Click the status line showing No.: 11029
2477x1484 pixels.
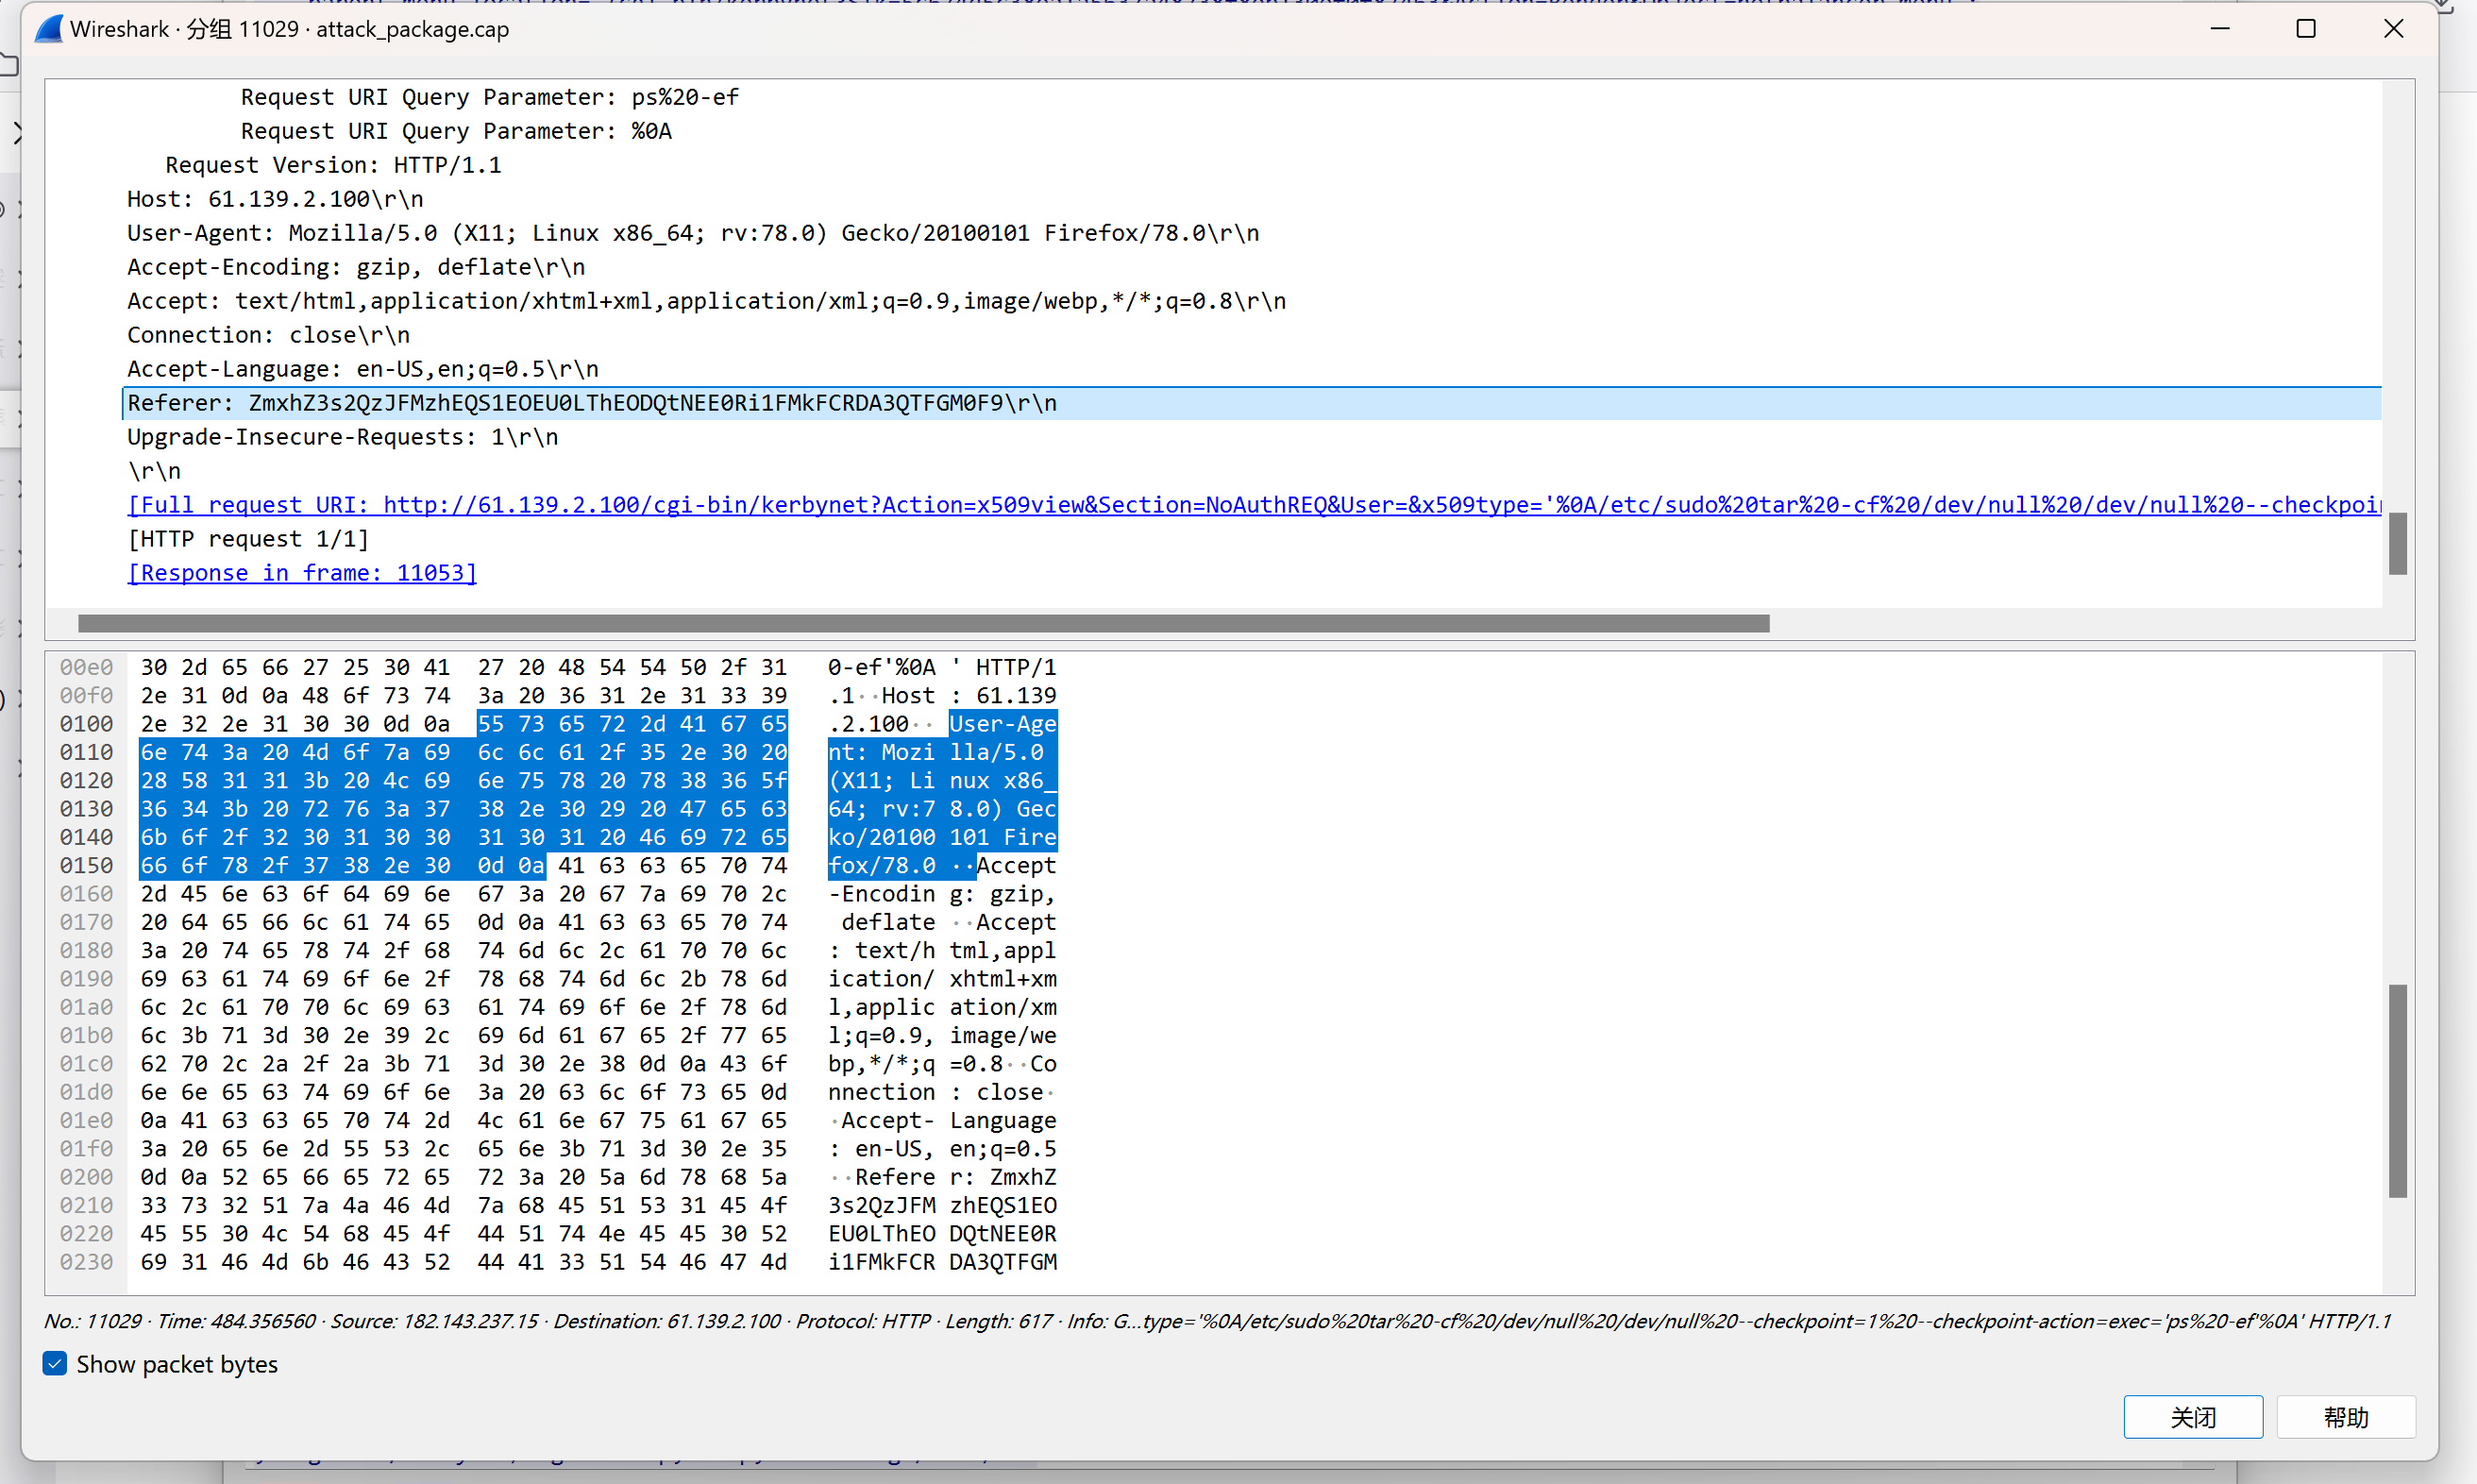[1216, 1320]
